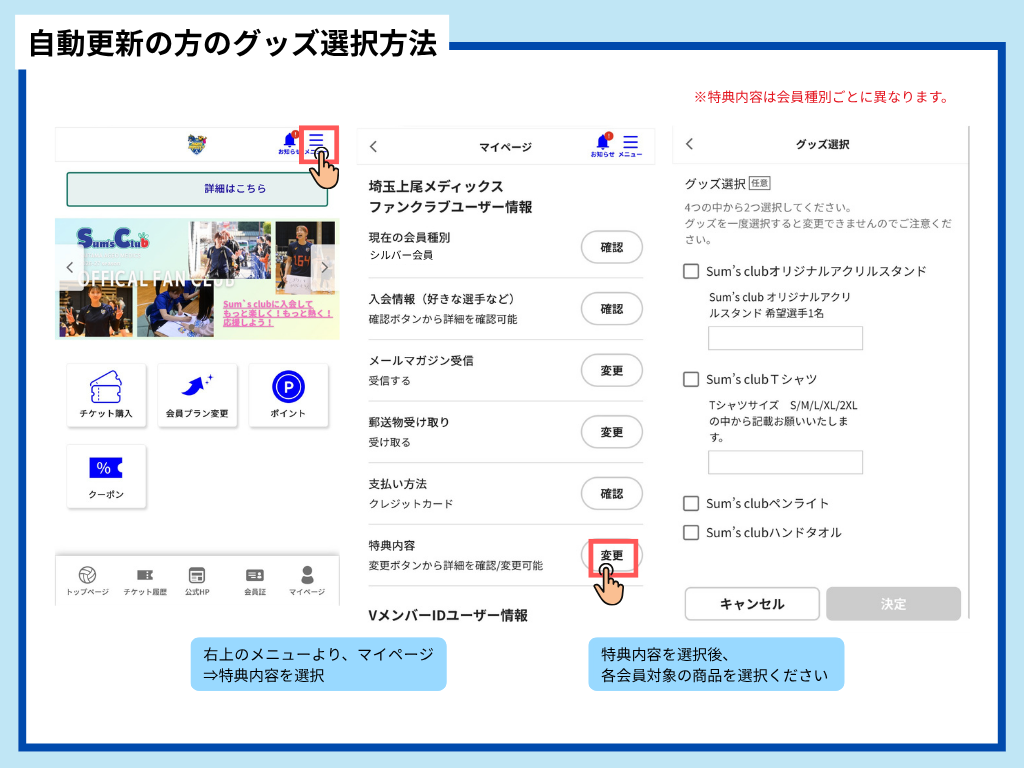
Task: Open notifications bell on home screen
Action: click(x=289, y=144)
